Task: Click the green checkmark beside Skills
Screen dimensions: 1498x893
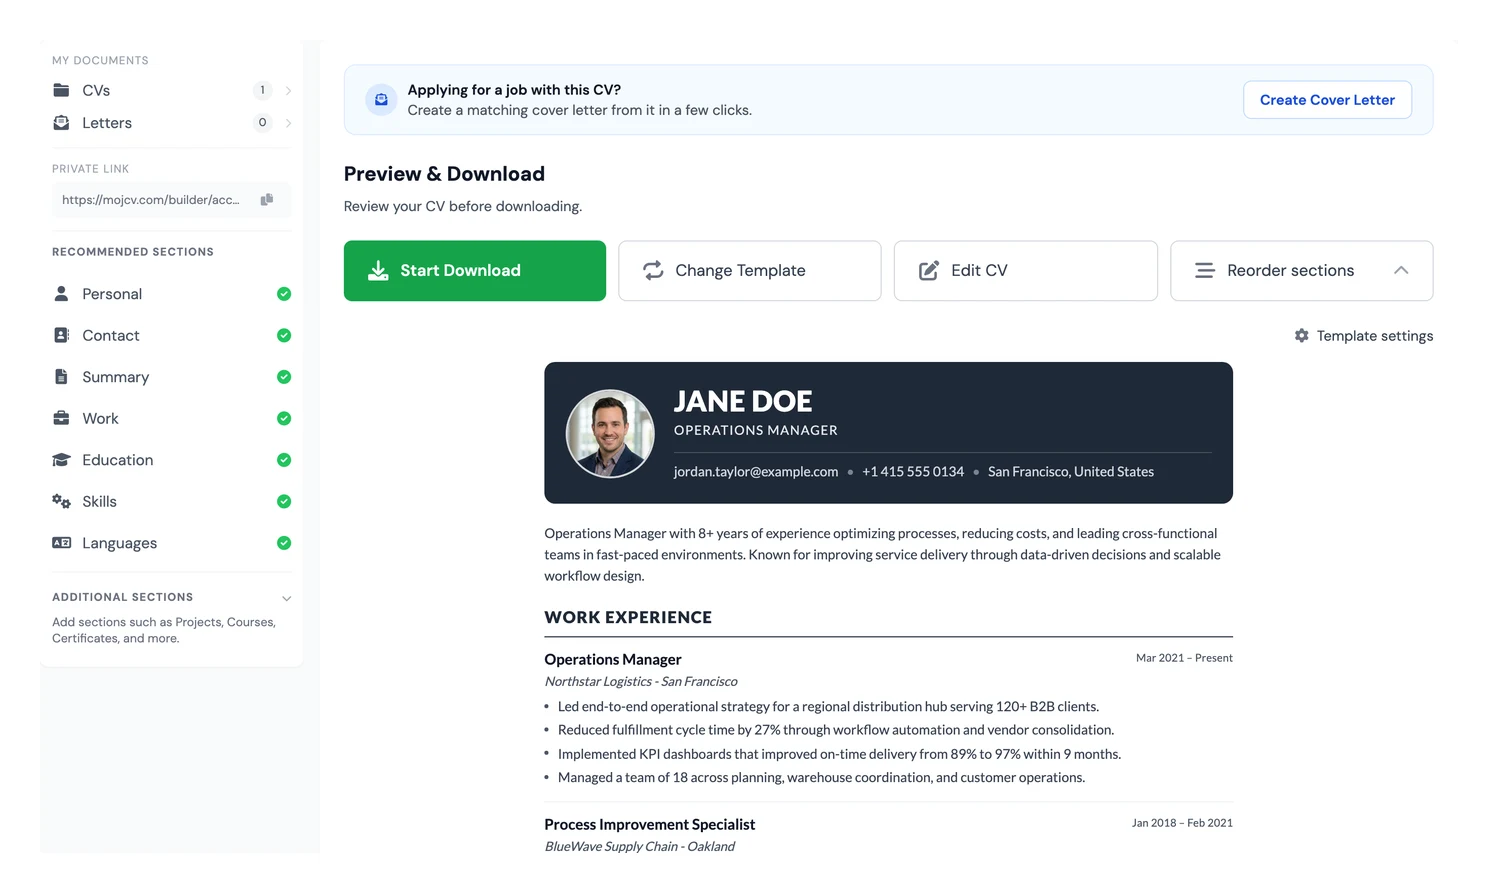Action: coord(284,501)
